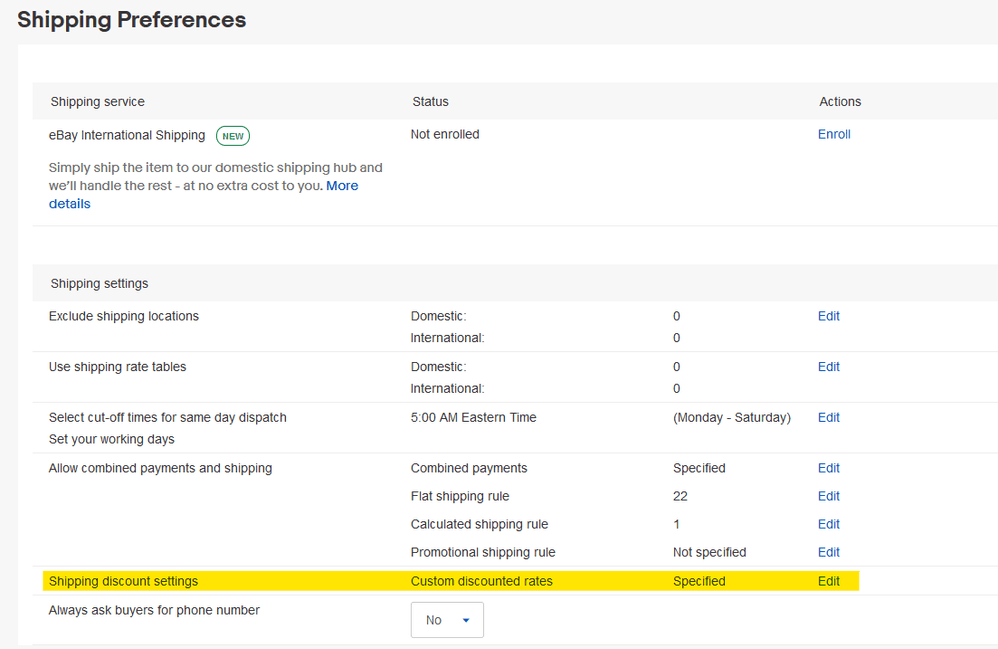Open the phone number No dropdown
This screenshot has height=649, width=998.
447,620
